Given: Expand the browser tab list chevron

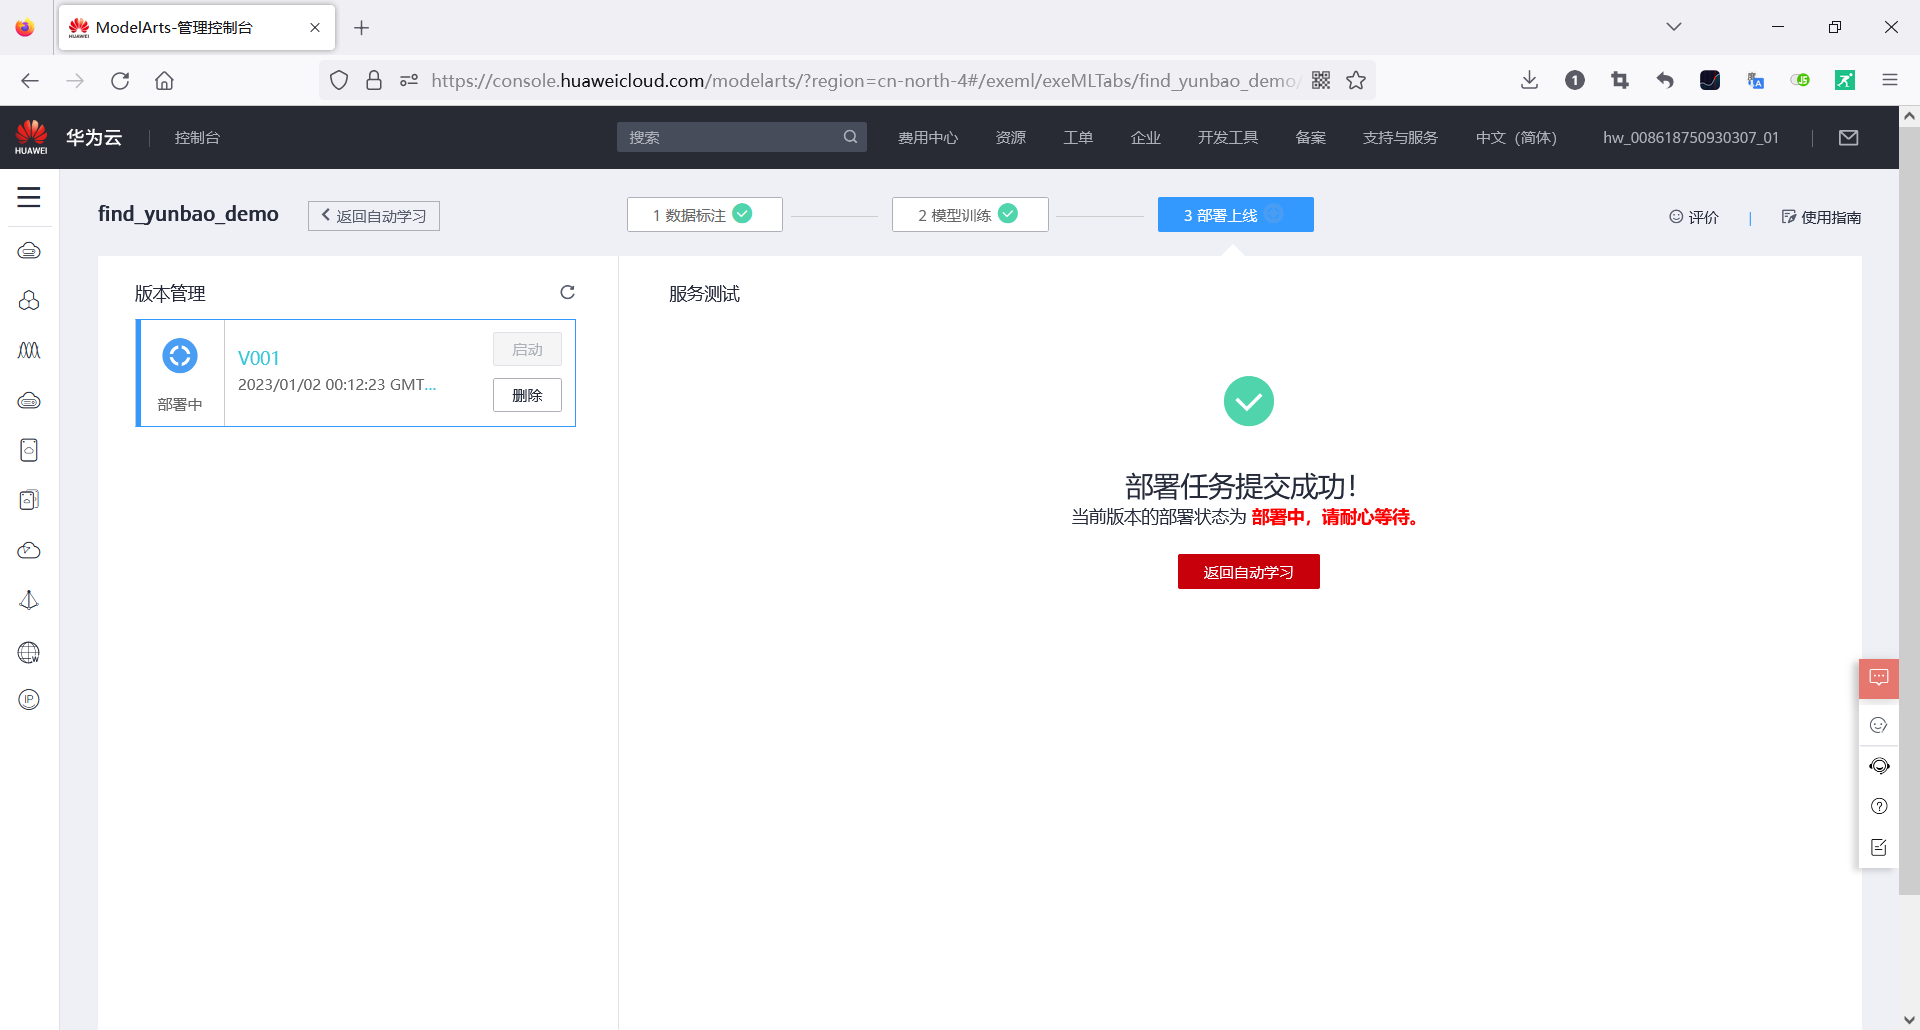Looking at the screenshot, I should [x=1674, y=27].
